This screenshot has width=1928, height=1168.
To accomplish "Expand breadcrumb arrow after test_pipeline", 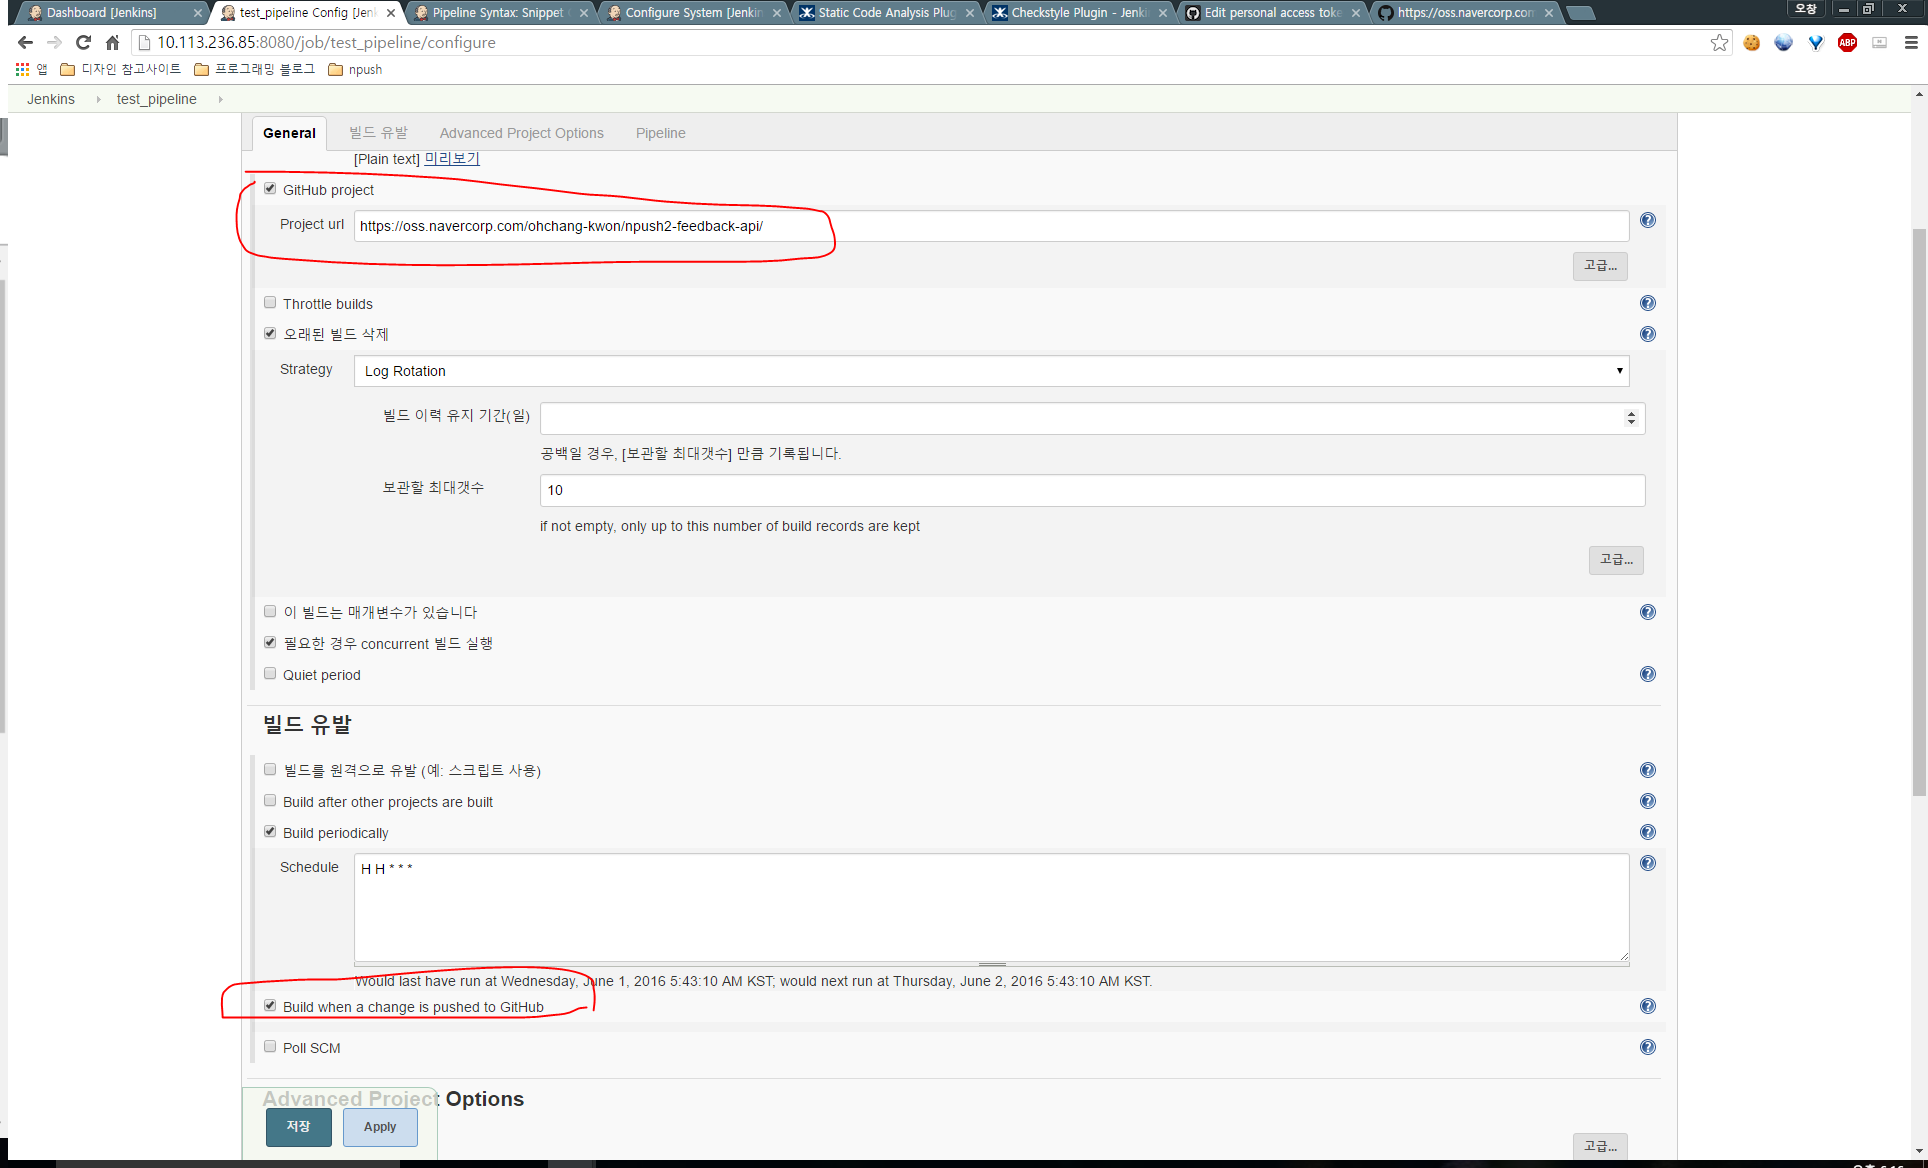I will [x=220, y=99].
